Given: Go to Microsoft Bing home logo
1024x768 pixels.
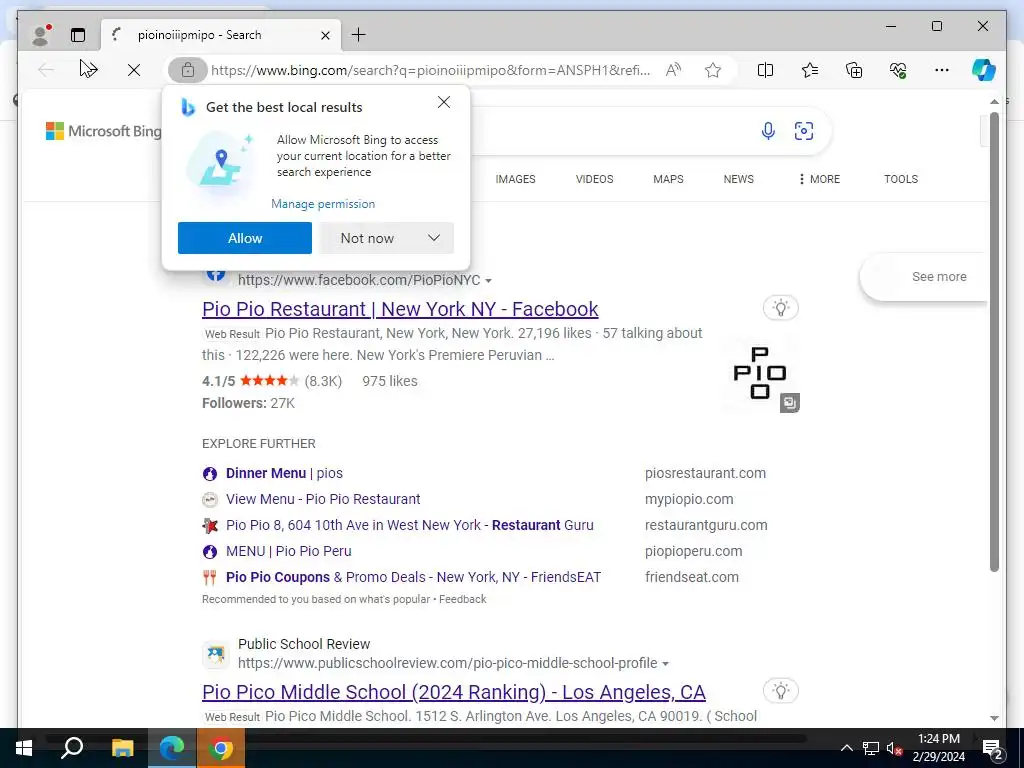Looking at the screenshot, I should pyautogui.click(x=103, y=131).
